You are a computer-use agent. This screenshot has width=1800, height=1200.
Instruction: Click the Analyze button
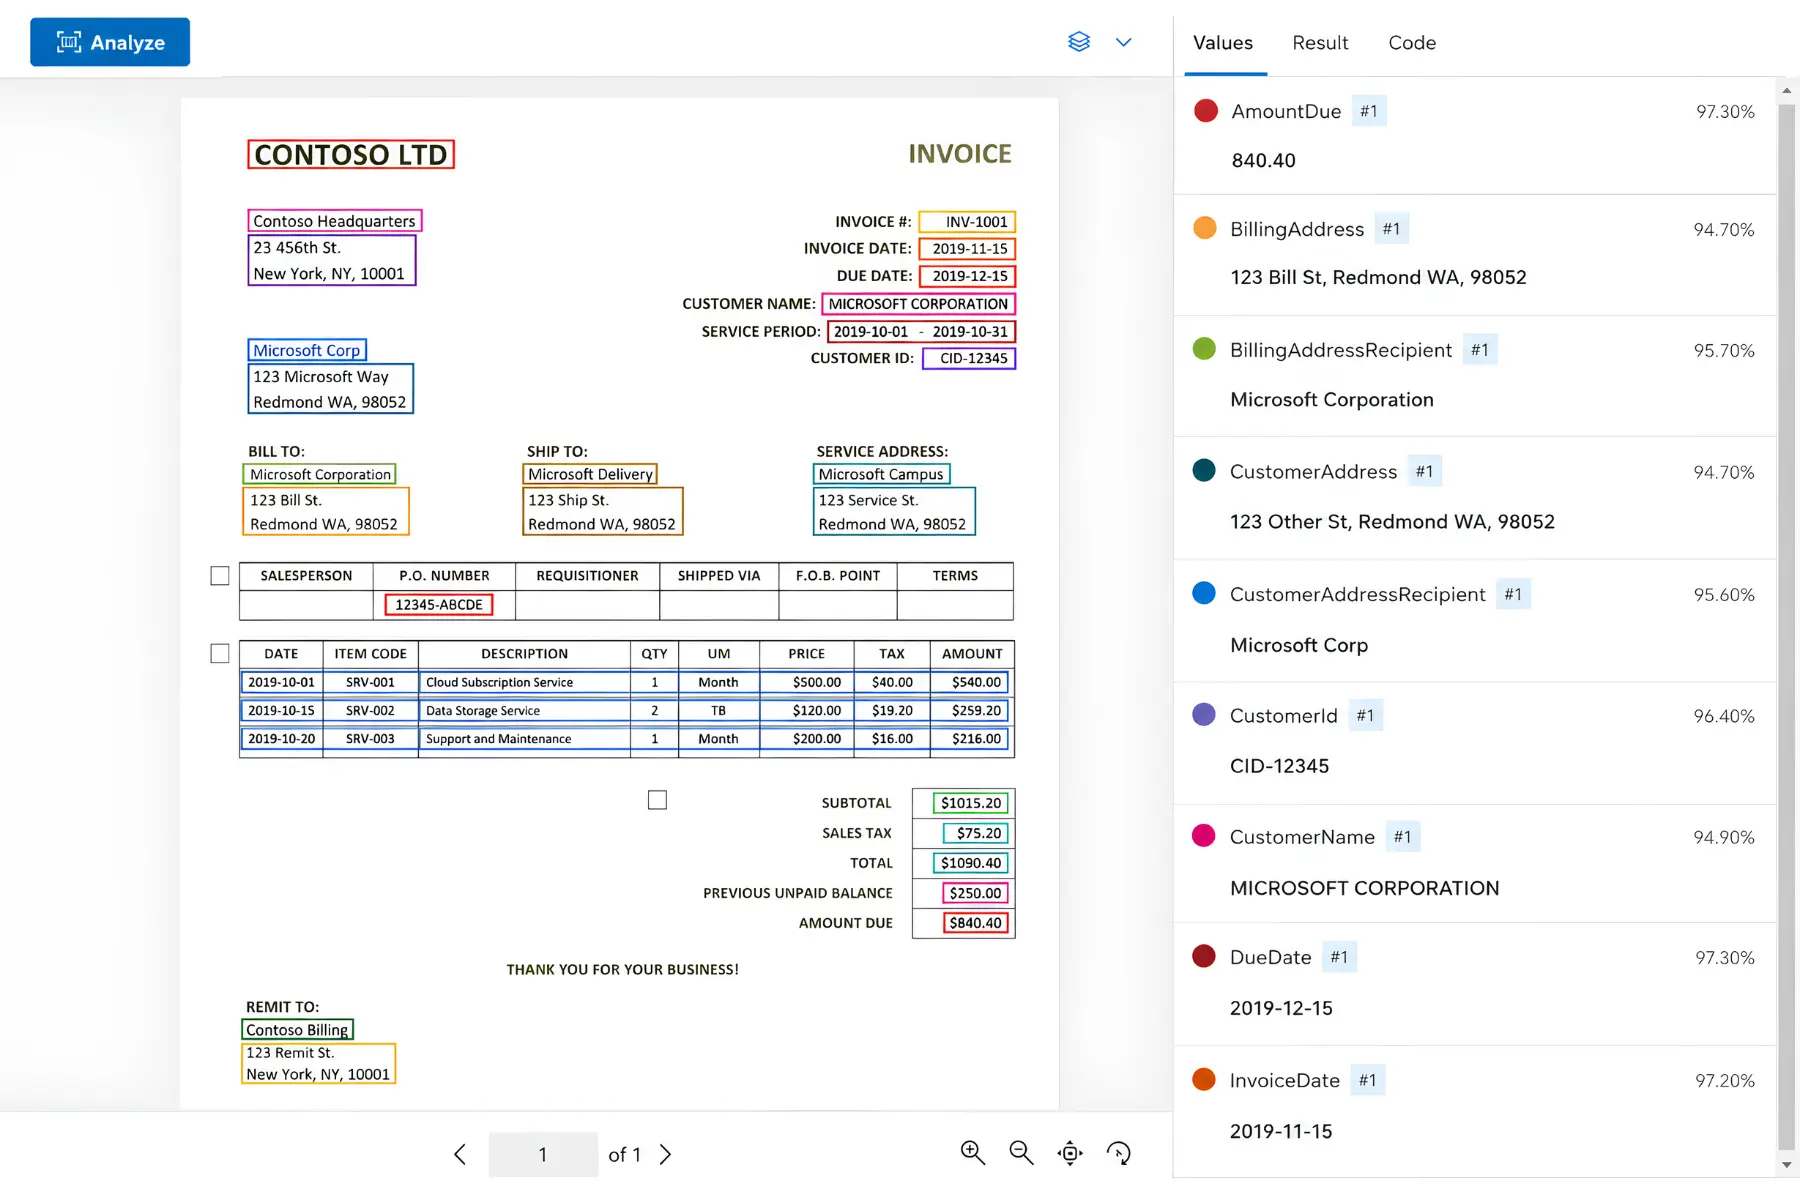tap(110, 42)
